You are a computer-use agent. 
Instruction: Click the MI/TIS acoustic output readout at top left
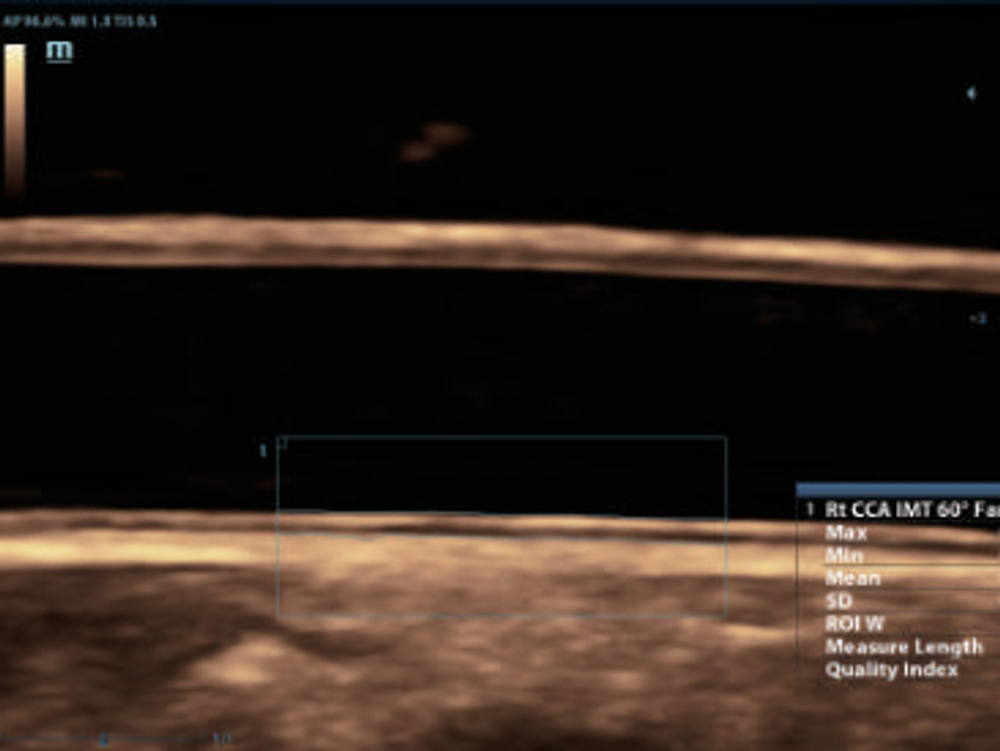coord(80,21)
